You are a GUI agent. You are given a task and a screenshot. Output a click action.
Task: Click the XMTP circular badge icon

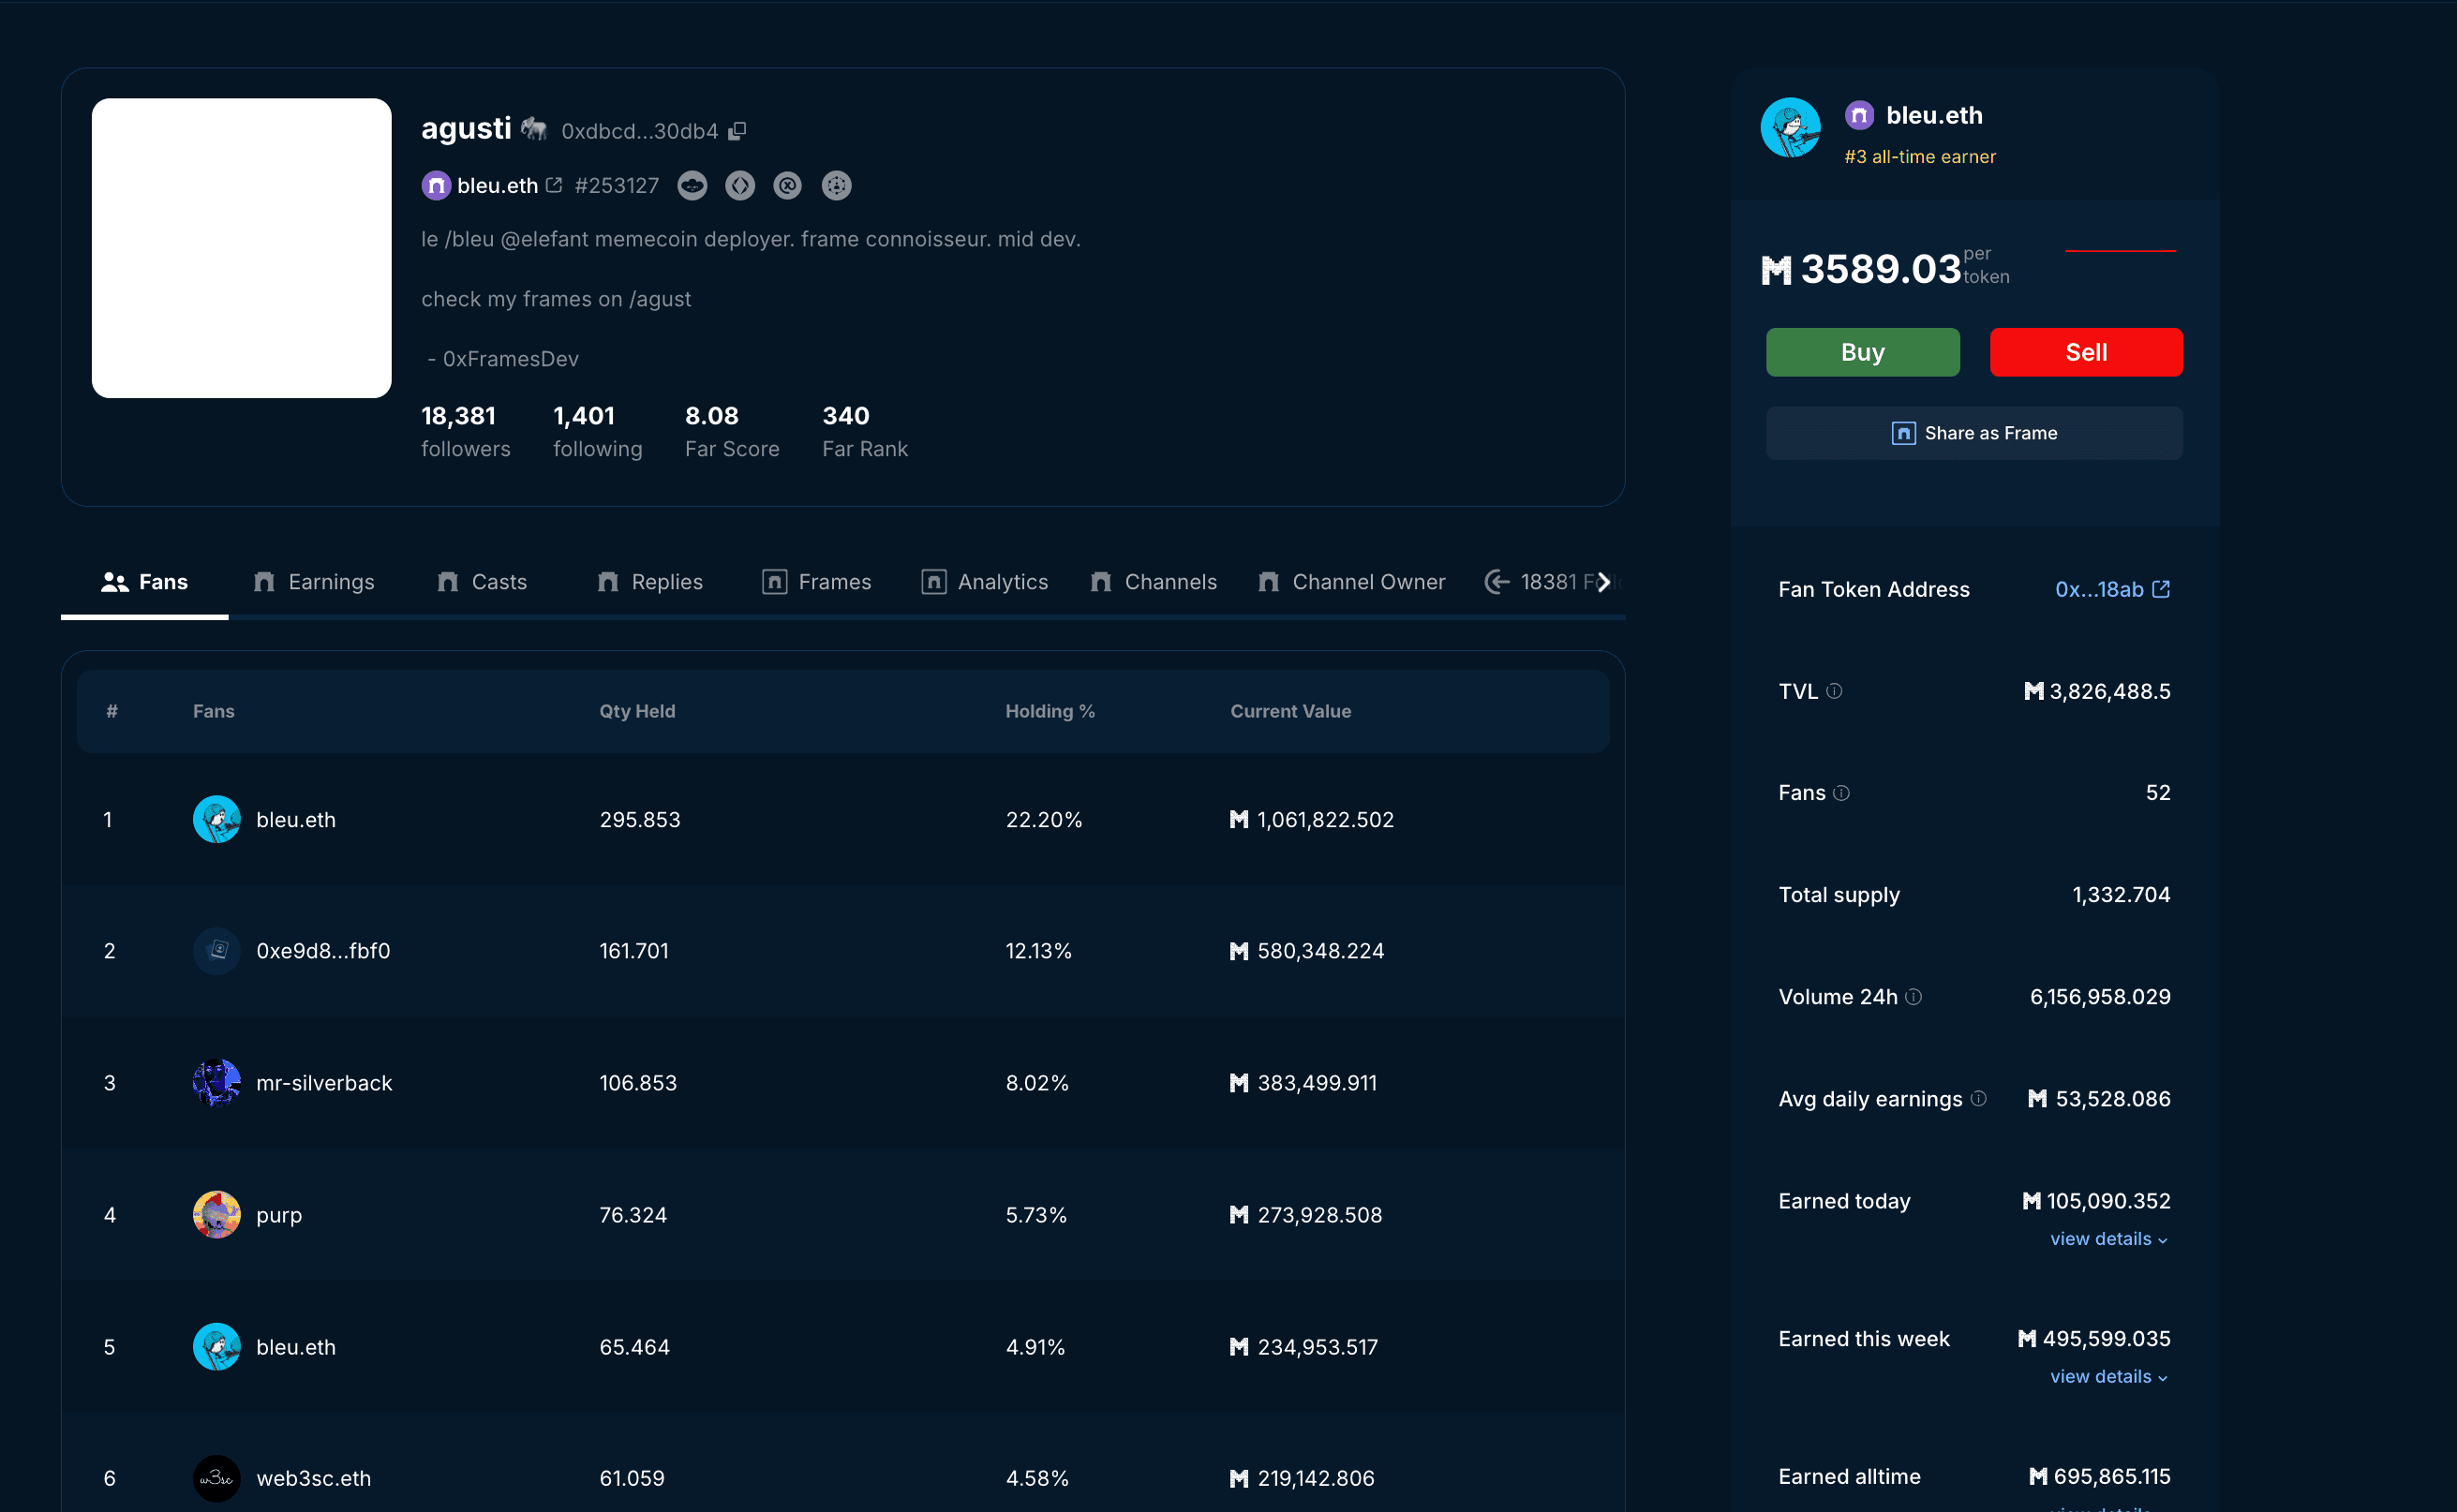[788, 185]
